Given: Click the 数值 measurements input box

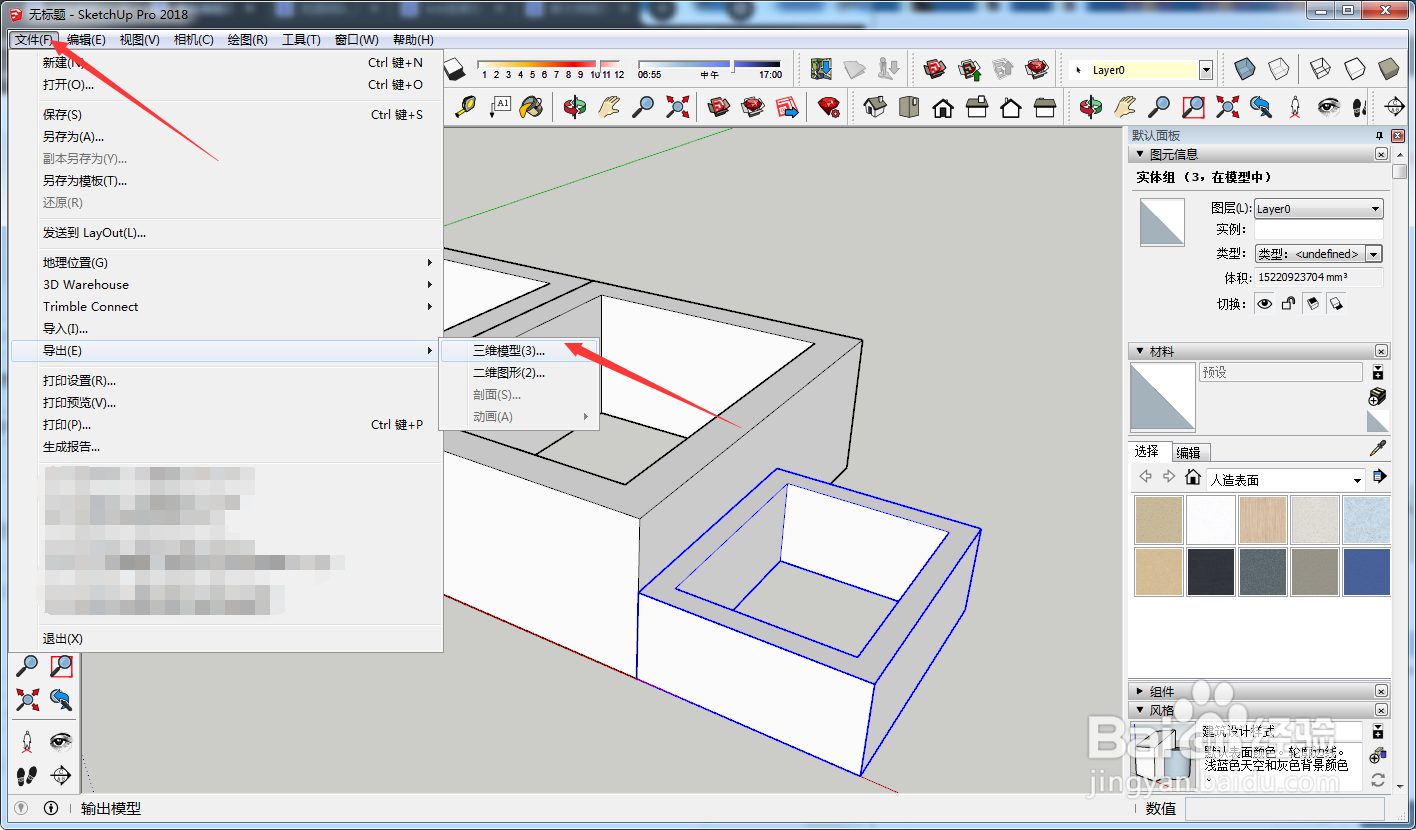Looking at the screenshot, I should coord(1285,808).
